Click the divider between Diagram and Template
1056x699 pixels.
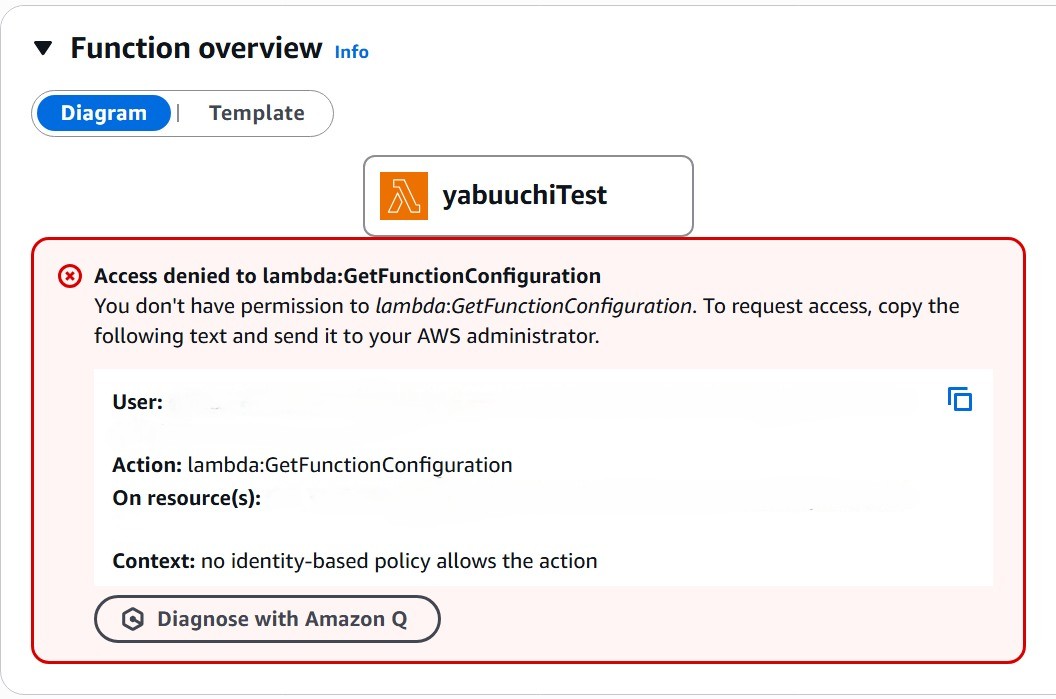178,113
